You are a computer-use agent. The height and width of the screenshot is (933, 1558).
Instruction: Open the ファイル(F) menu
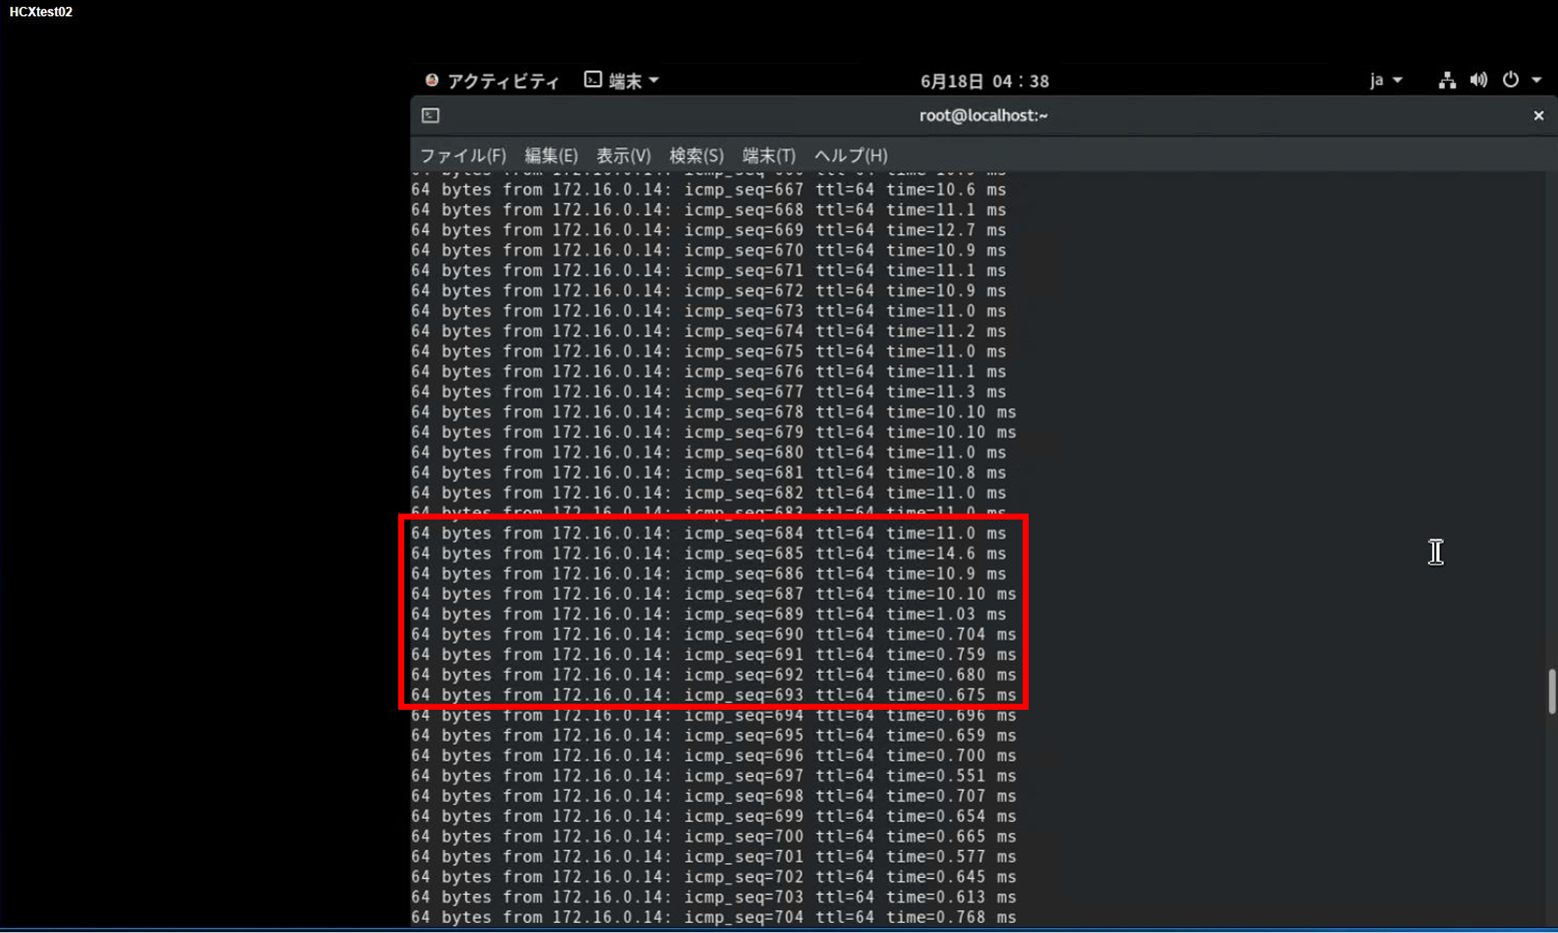(x=462, y=156)
